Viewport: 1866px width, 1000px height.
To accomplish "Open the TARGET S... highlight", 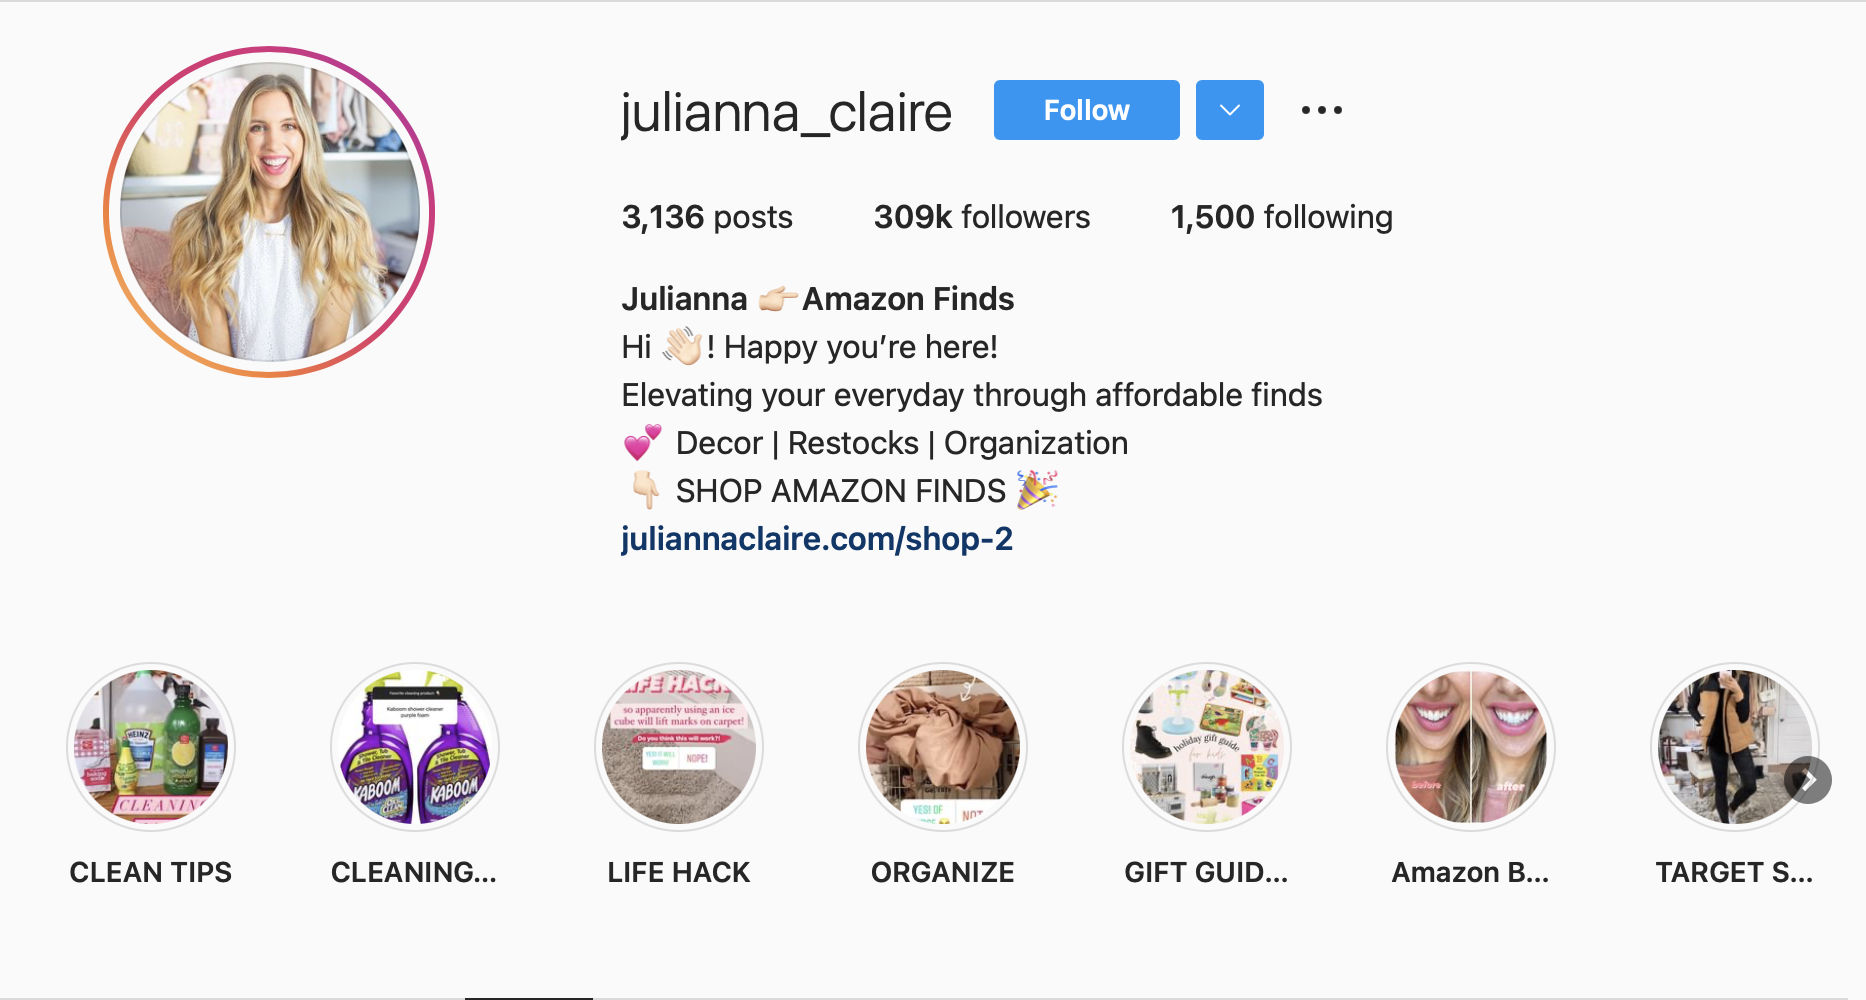I will coord(1735,747).
